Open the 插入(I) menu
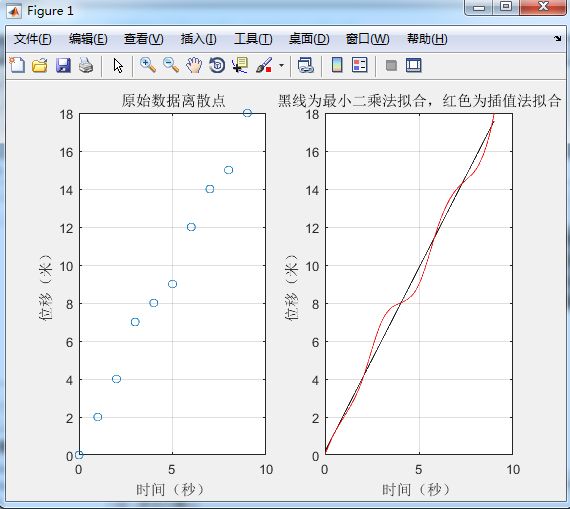Screen dimensions: 570x509 coord(198,39)
